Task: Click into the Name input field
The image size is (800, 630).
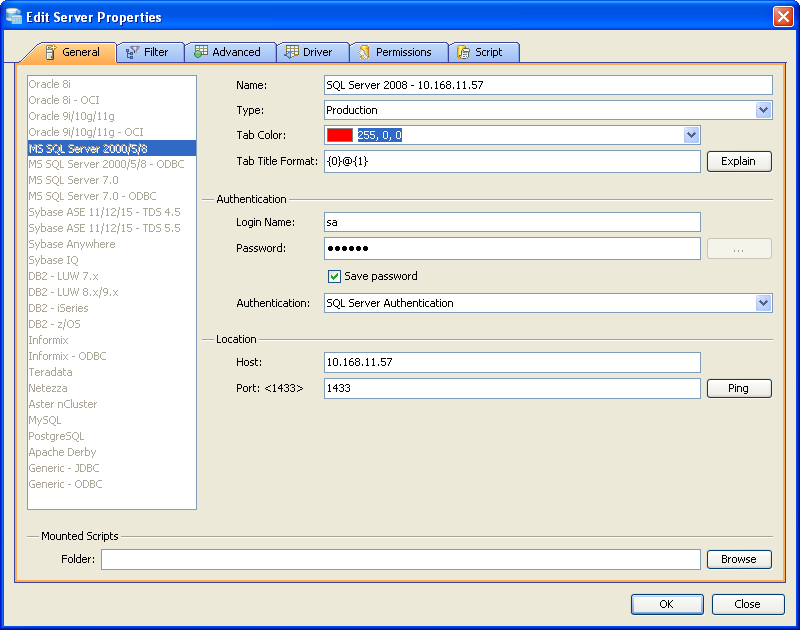Action: point(548,85)
